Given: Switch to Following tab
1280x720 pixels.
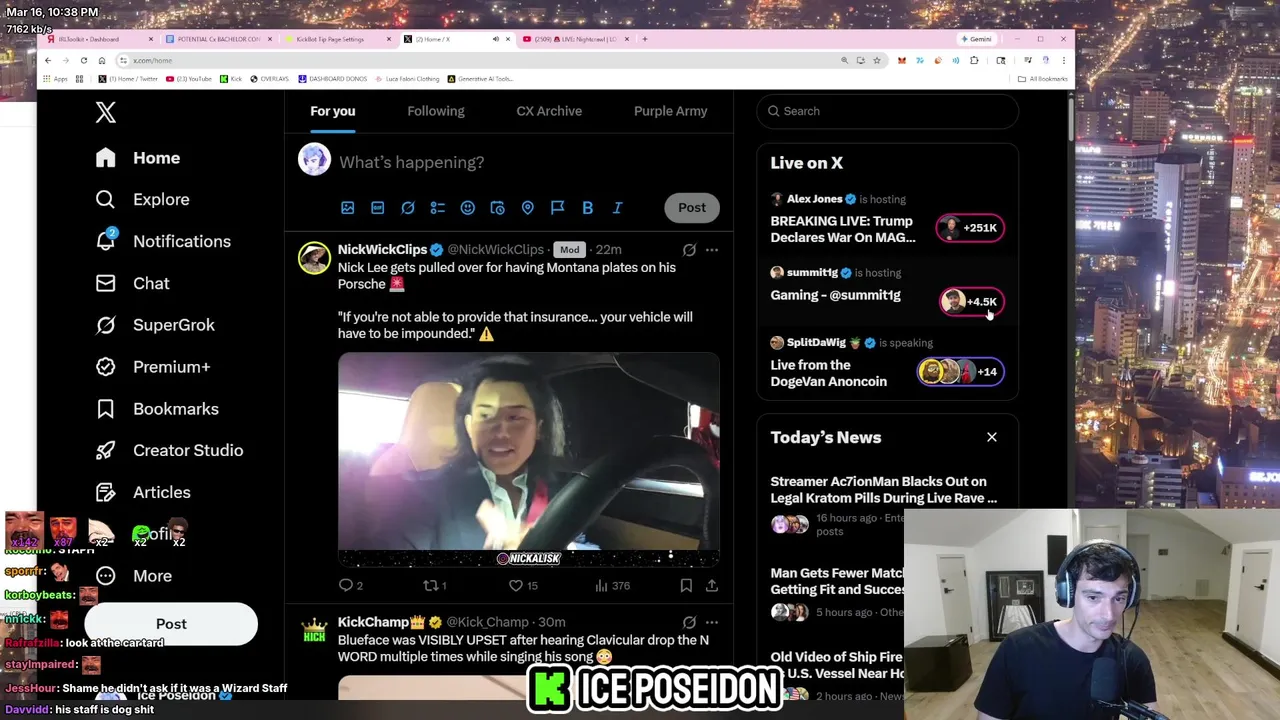Looking at the screenshot, I should click(x=436, y=111).
